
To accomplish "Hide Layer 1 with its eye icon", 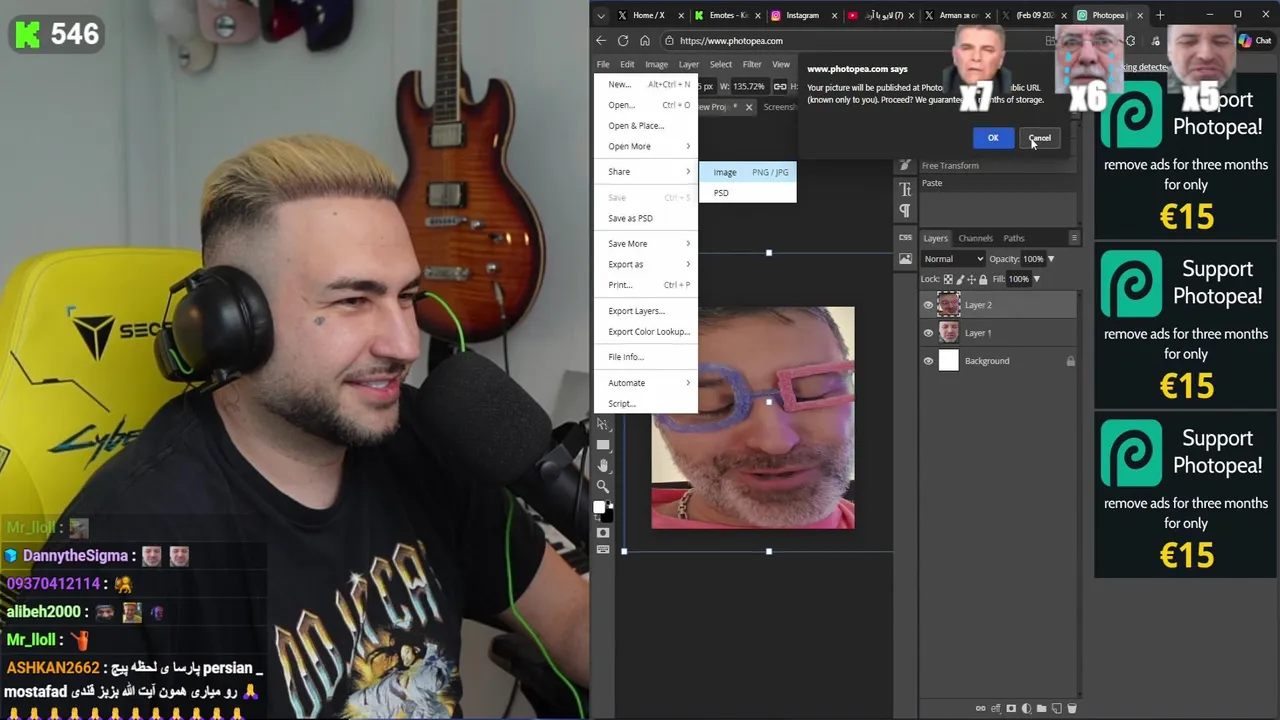I will click(x=928, y=333).
